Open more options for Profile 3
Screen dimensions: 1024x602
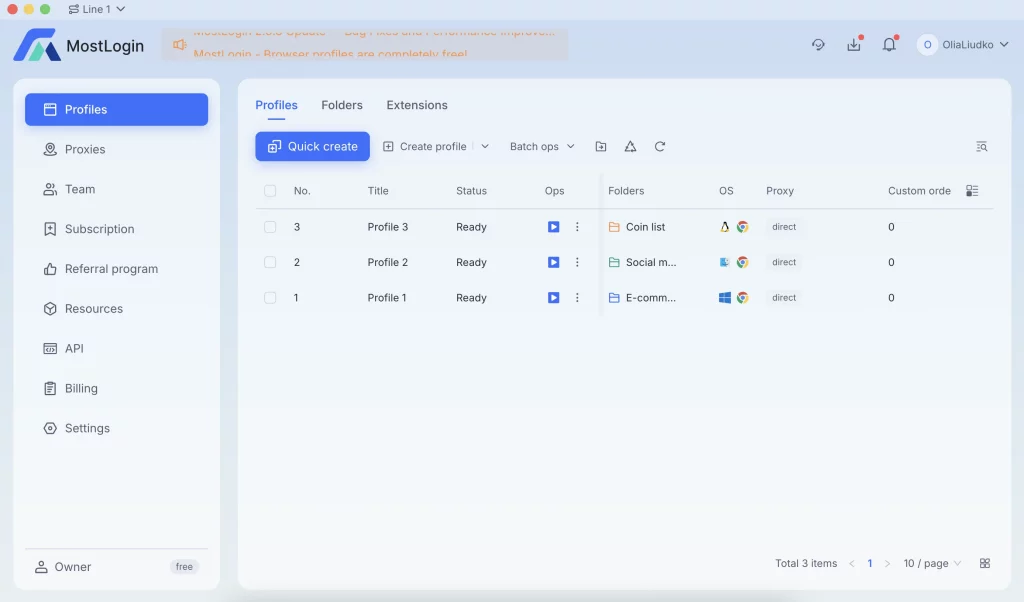pyautogui.click(x=577, y=227)
